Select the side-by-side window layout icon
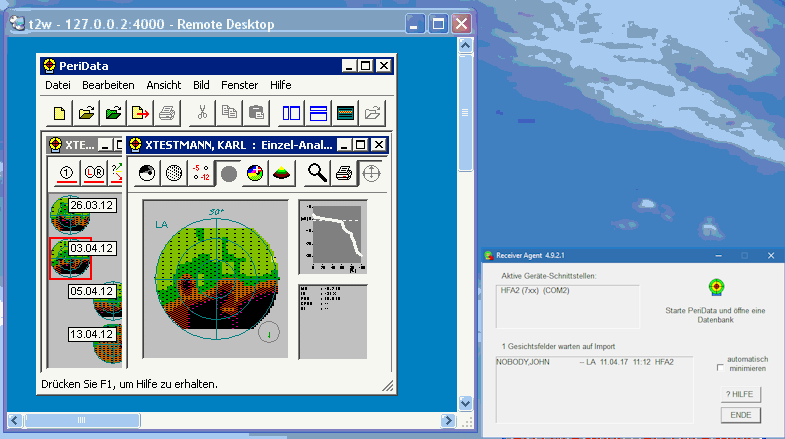Viewport: 785px width, 439px height. tap(291, 113)
